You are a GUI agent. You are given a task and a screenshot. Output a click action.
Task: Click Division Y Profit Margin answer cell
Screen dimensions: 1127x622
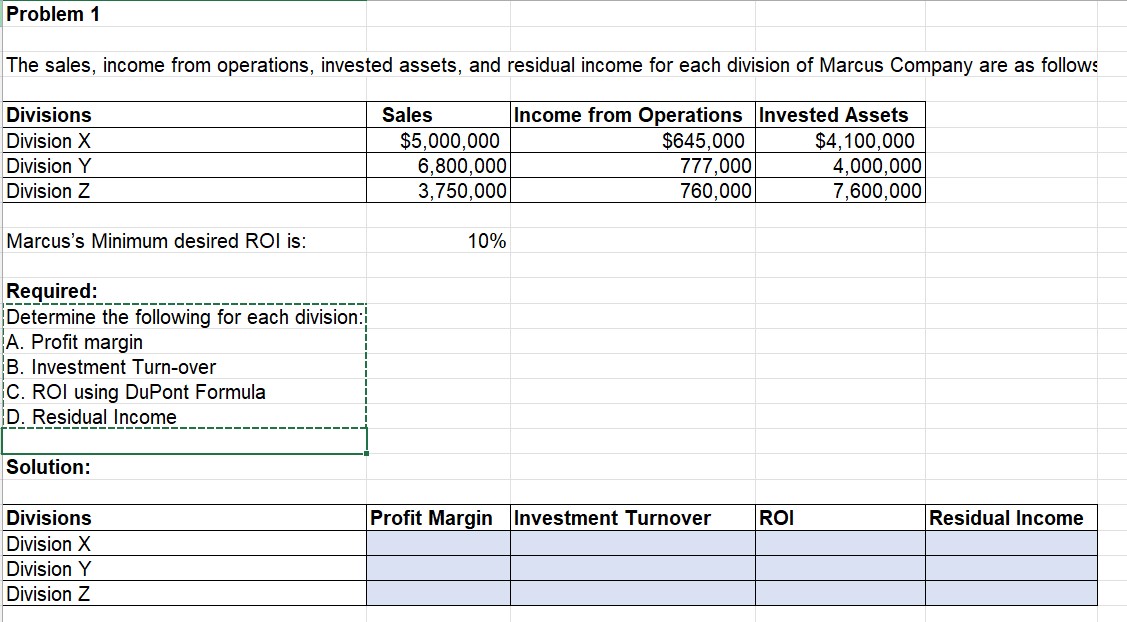[x=438, y=568]
